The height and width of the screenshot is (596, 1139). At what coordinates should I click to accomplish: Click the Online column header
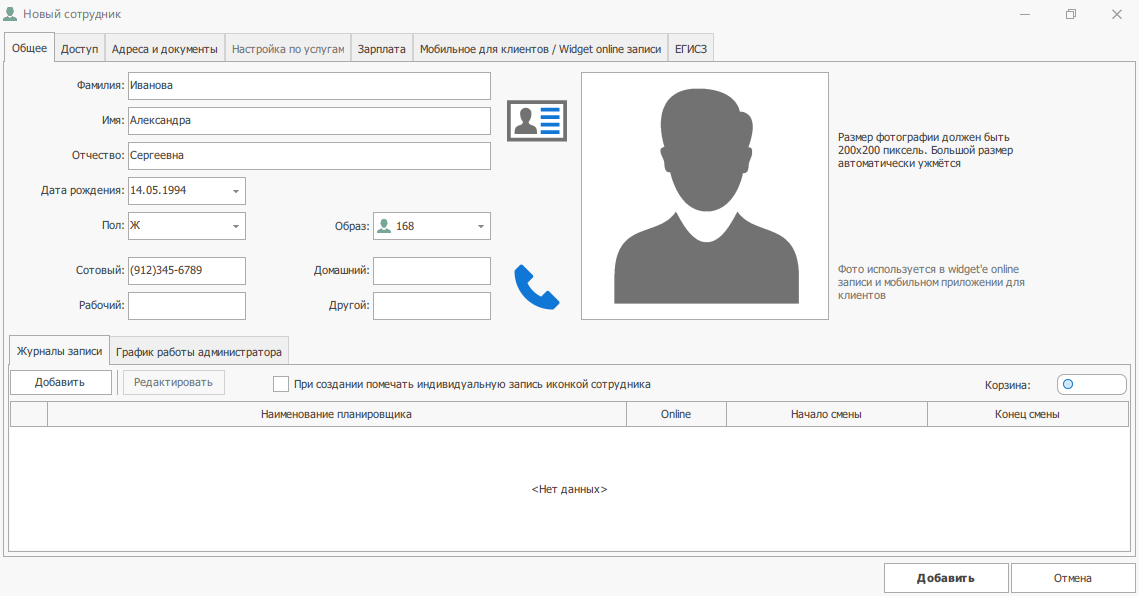(676, 414)
